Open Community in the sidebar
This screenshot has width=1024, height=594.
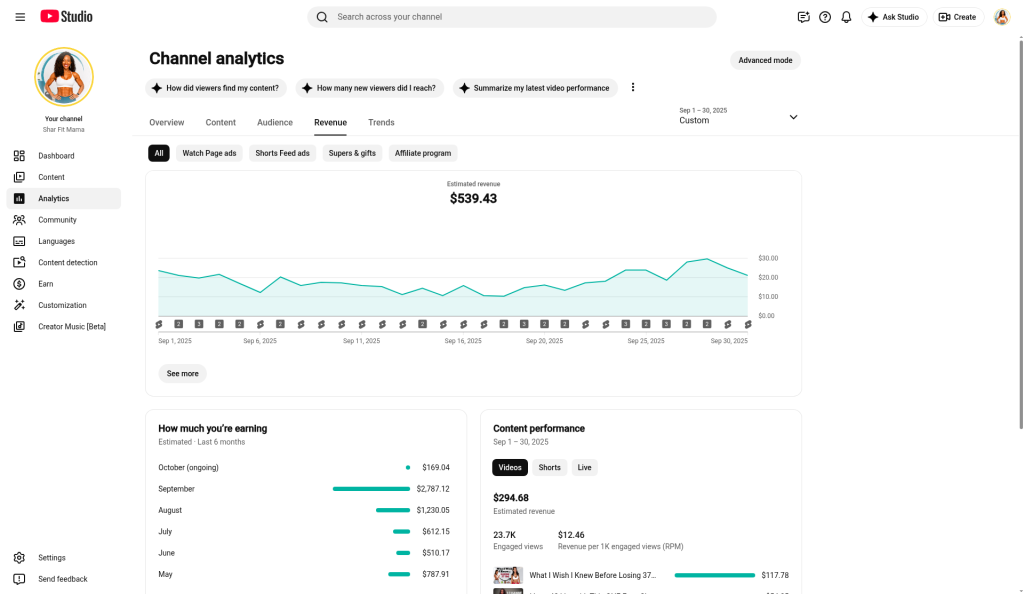click(64, 220)
